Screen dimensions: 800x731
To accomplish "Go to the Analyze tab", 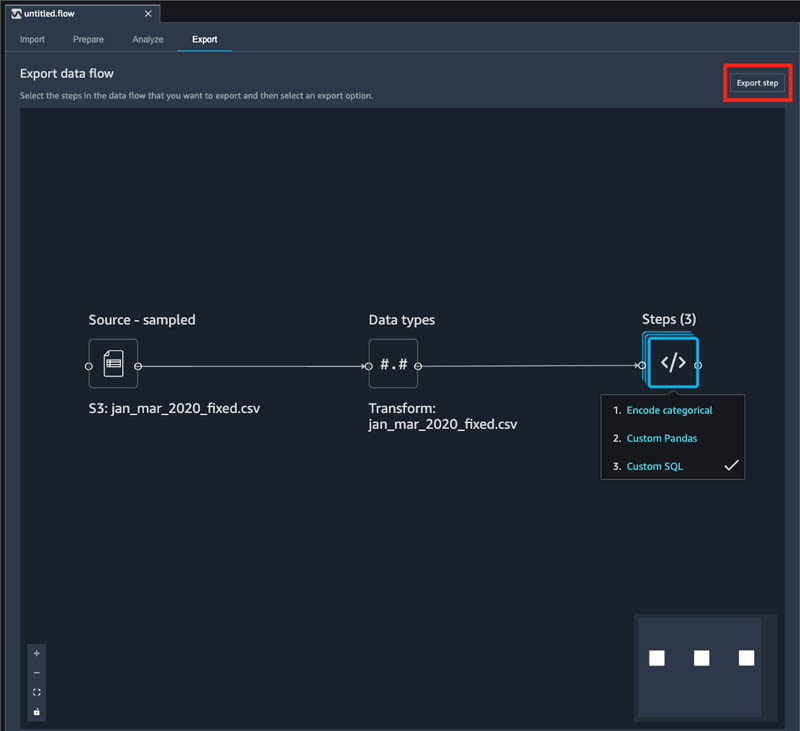I will (148, 39).
